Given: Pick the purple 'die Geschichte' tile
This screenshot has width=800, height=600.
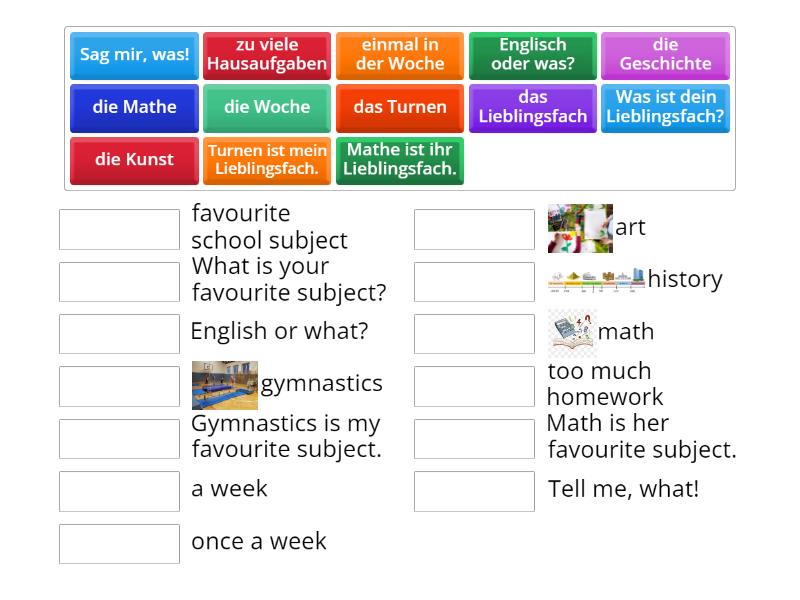Looking at the screenshot, I should tap(665, 56).
